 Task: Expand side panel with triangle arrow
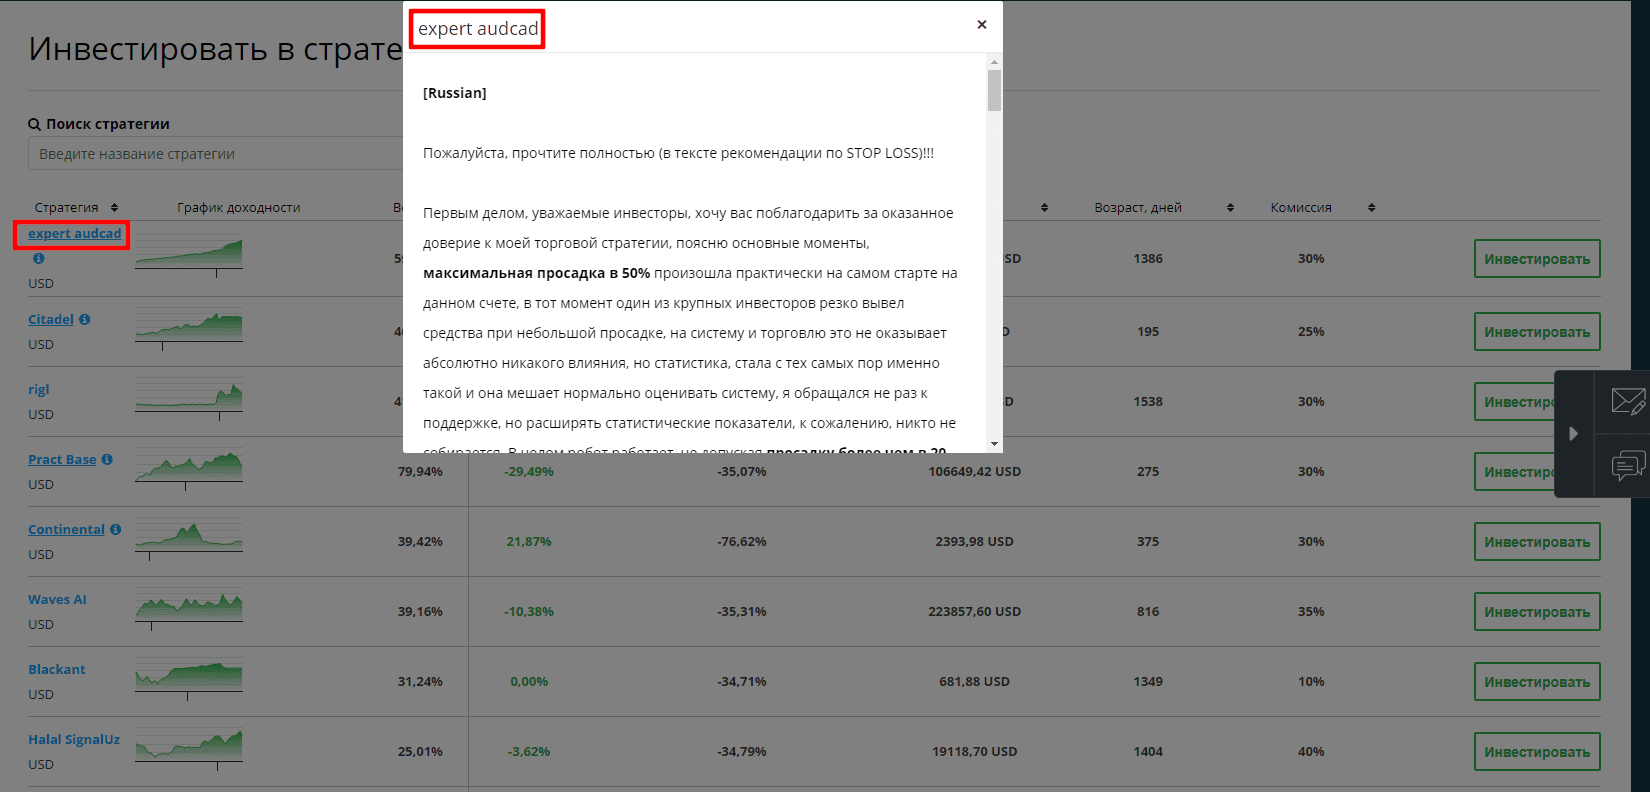point(1573,434)
